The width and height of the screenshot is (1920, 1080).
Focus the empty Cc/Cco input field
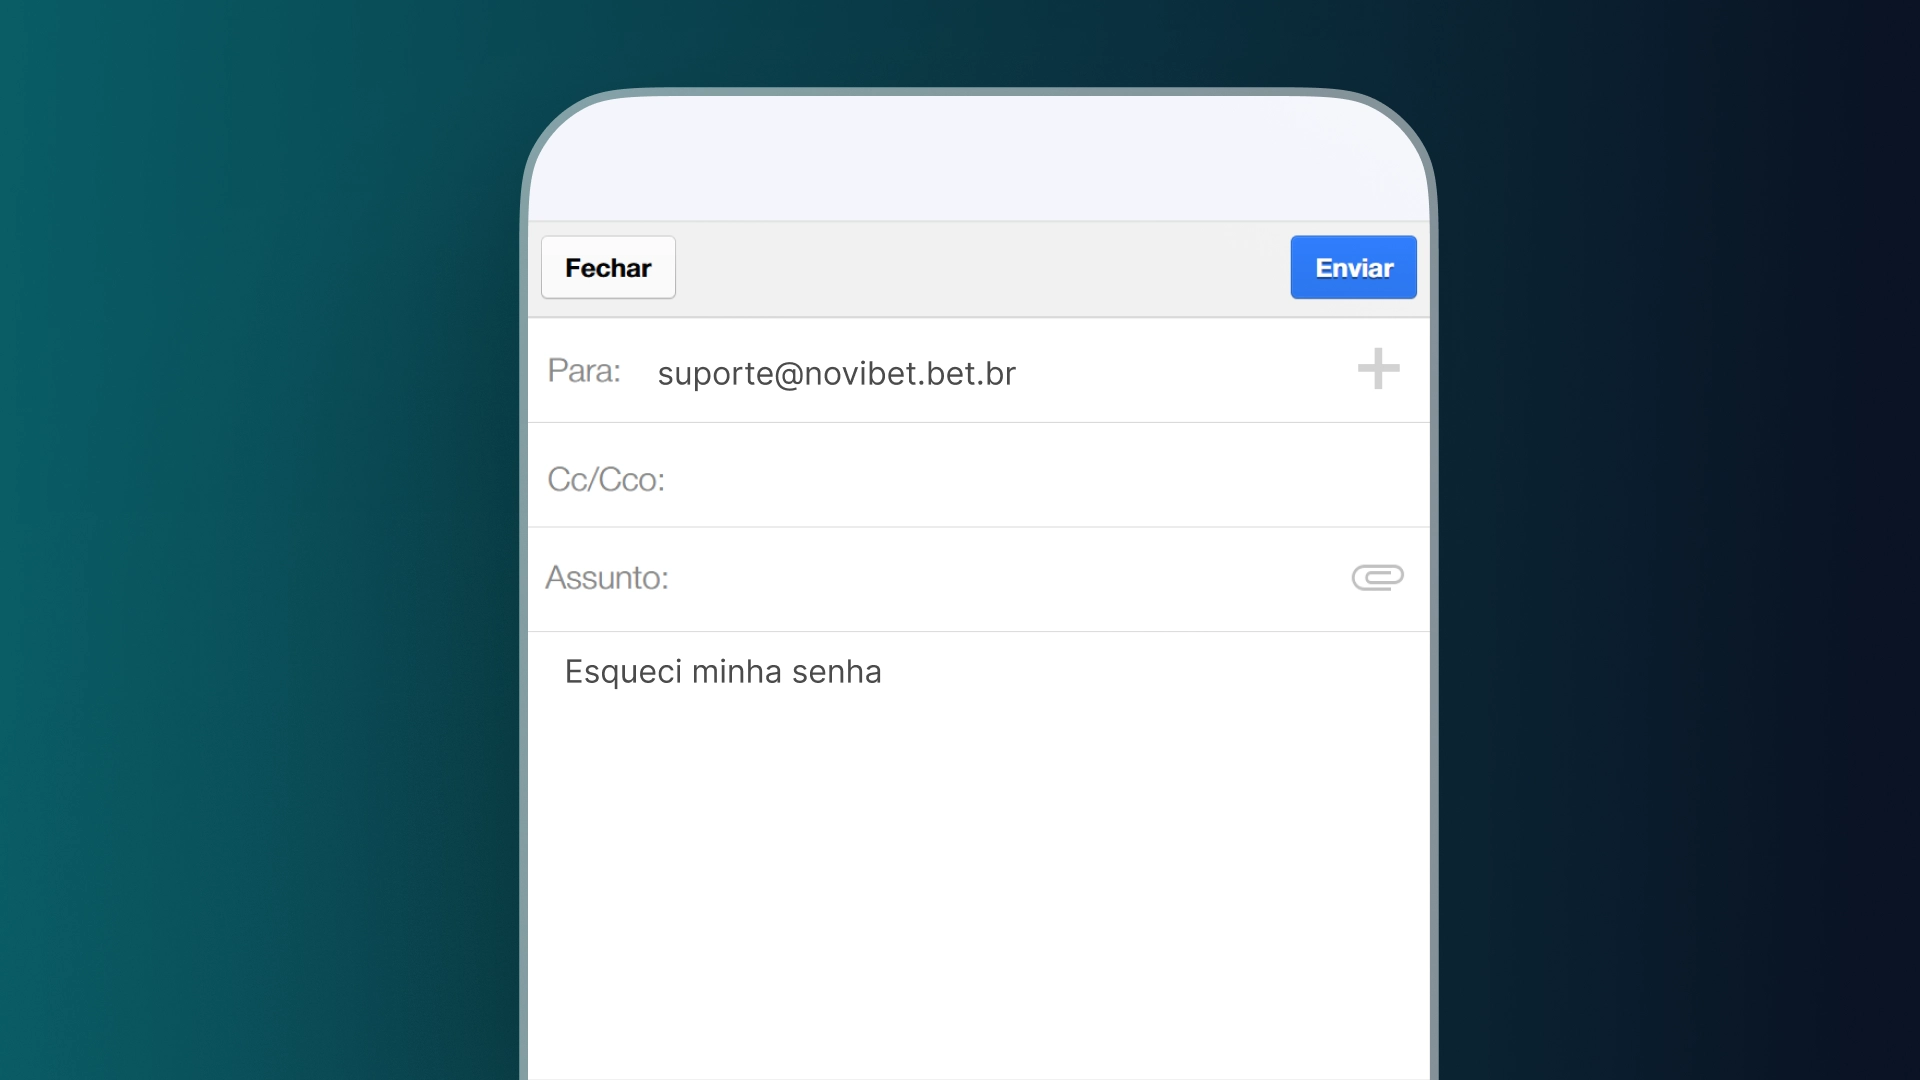1000,479
